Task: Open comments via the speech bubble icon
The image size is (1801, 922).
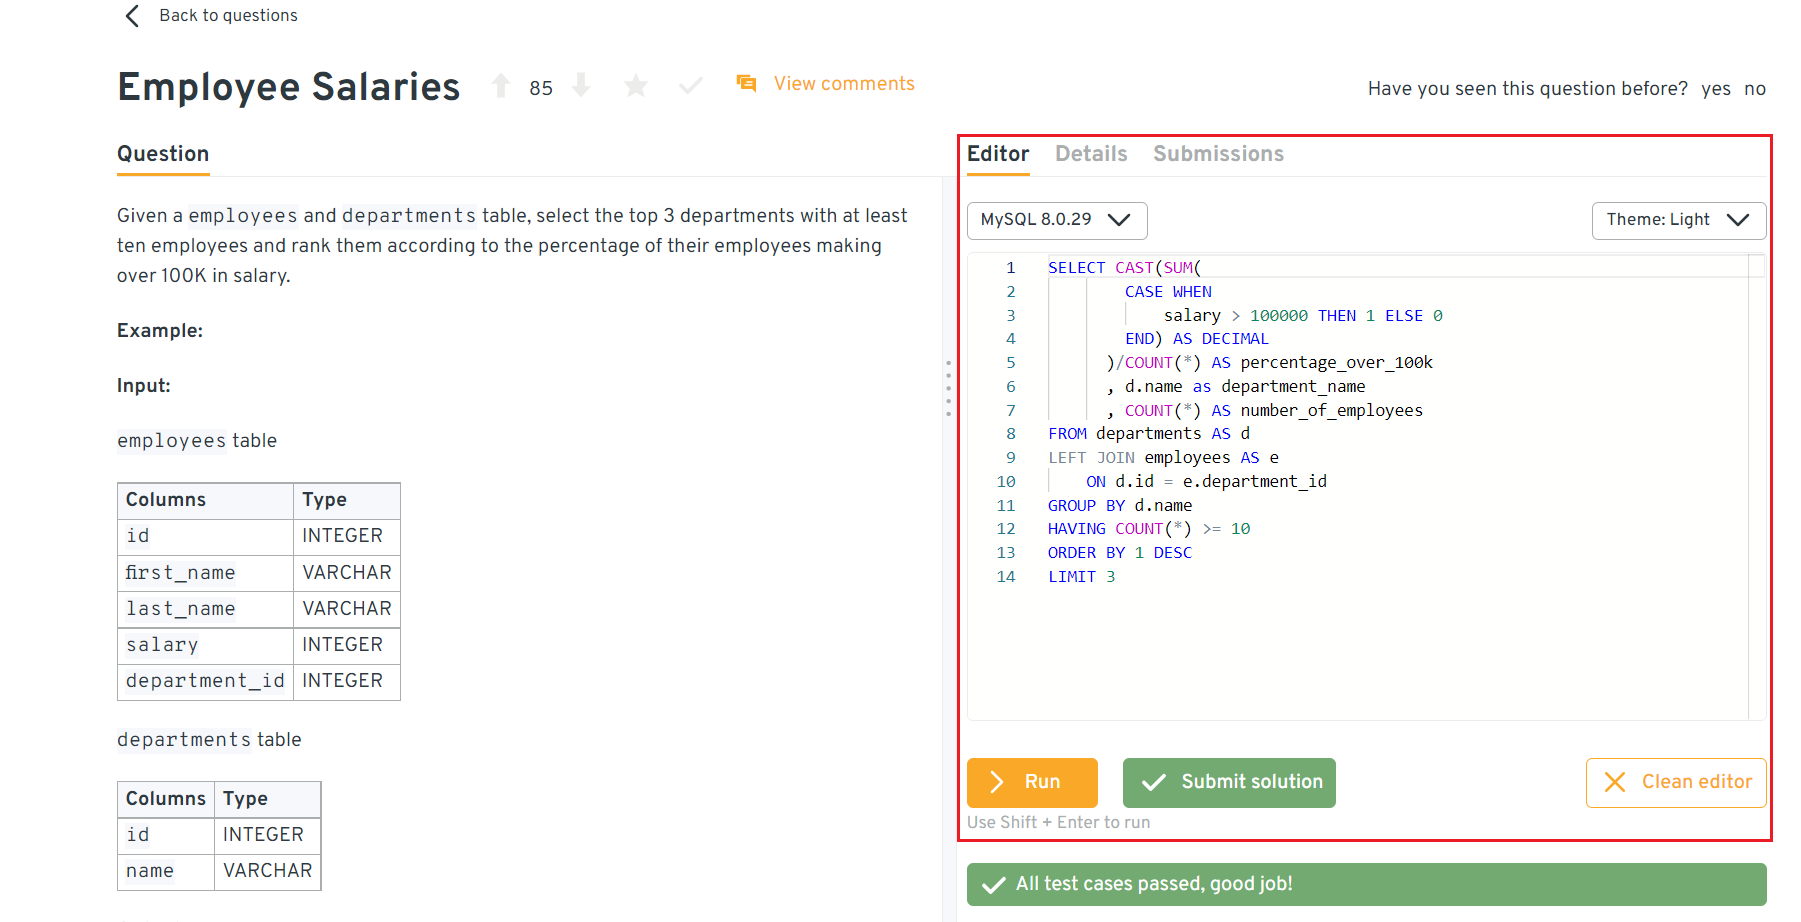Action: point(746,83)
